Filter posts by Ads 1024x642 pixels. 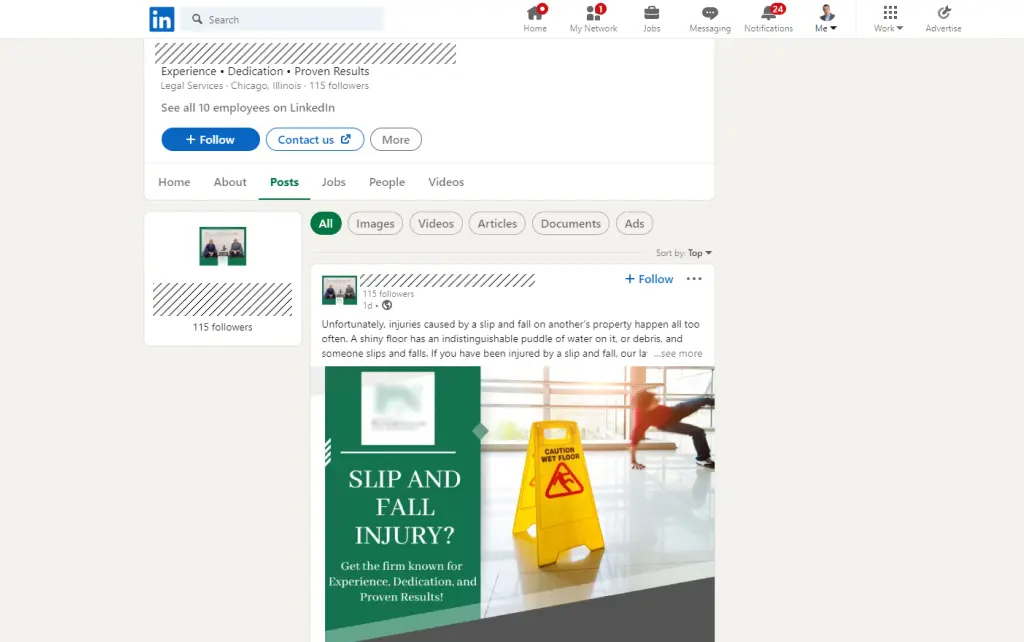634,223
